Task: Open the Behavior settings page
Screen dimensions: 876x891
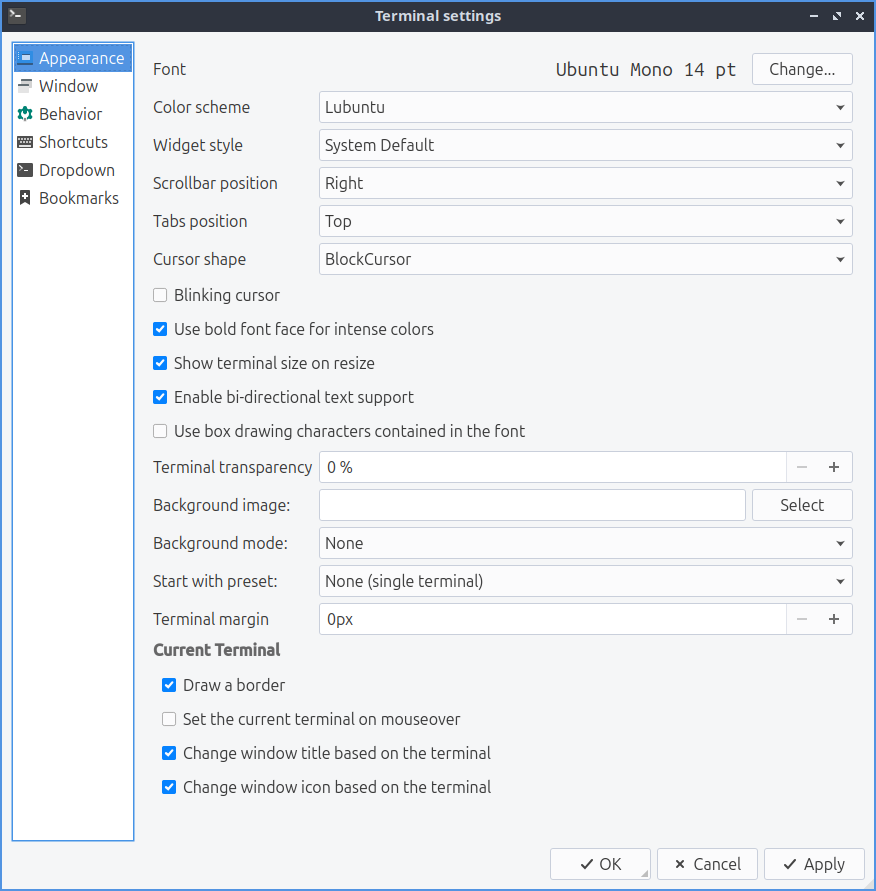Action: click(70, 114)
